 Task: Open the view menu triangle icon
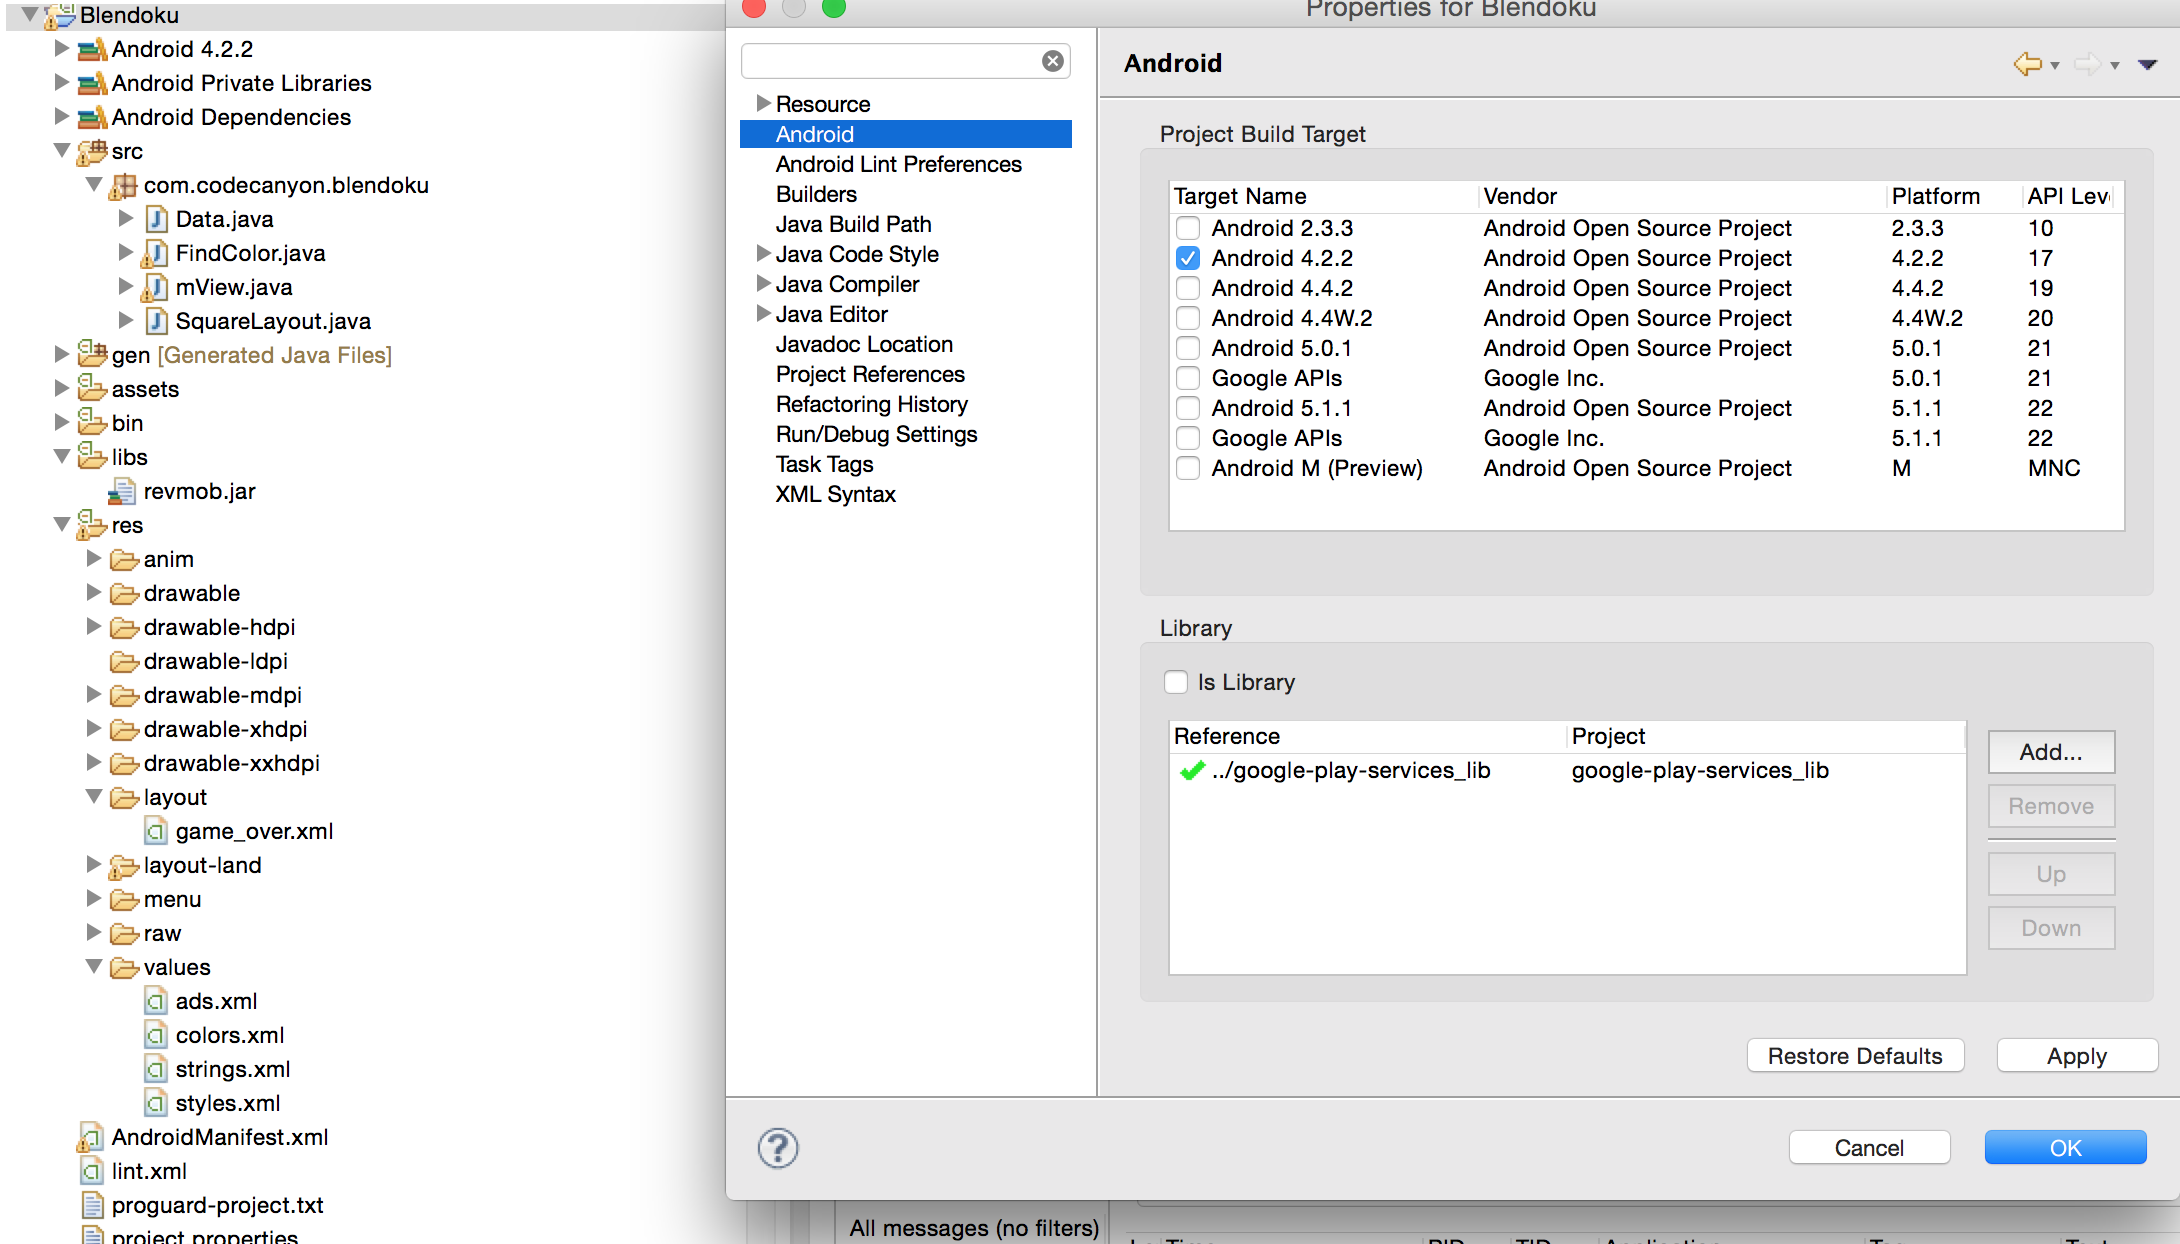tap(2147, 64)
